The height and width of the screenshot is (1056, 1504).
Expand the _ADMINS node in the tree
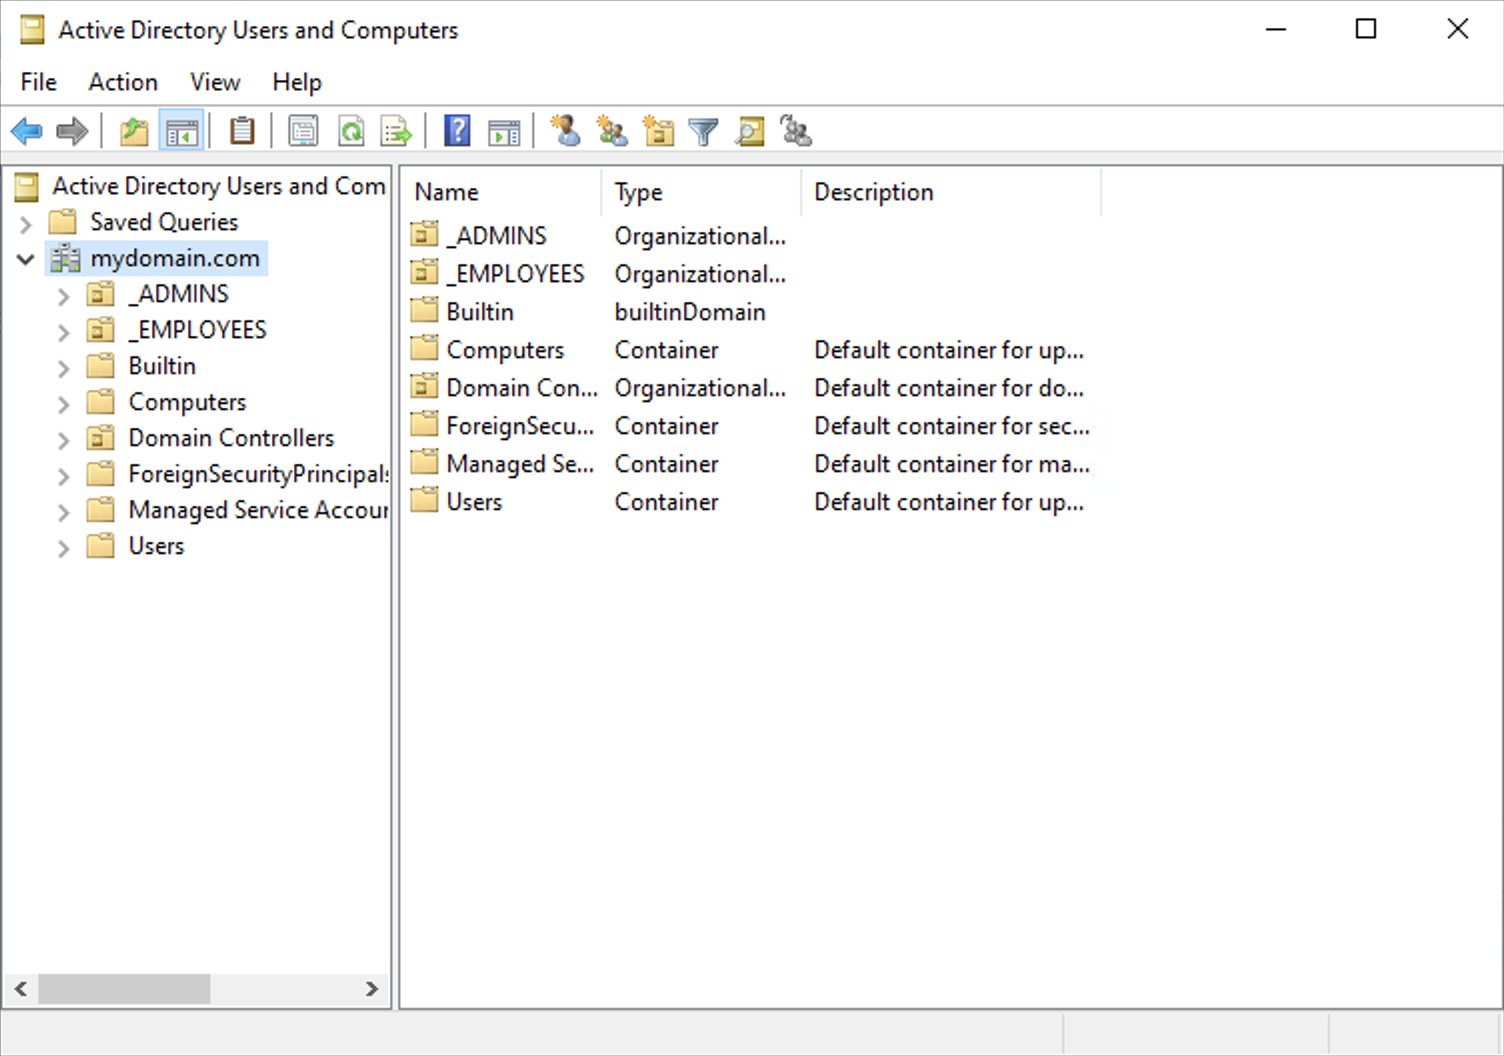pyautogui.click(x=64, y=296)
